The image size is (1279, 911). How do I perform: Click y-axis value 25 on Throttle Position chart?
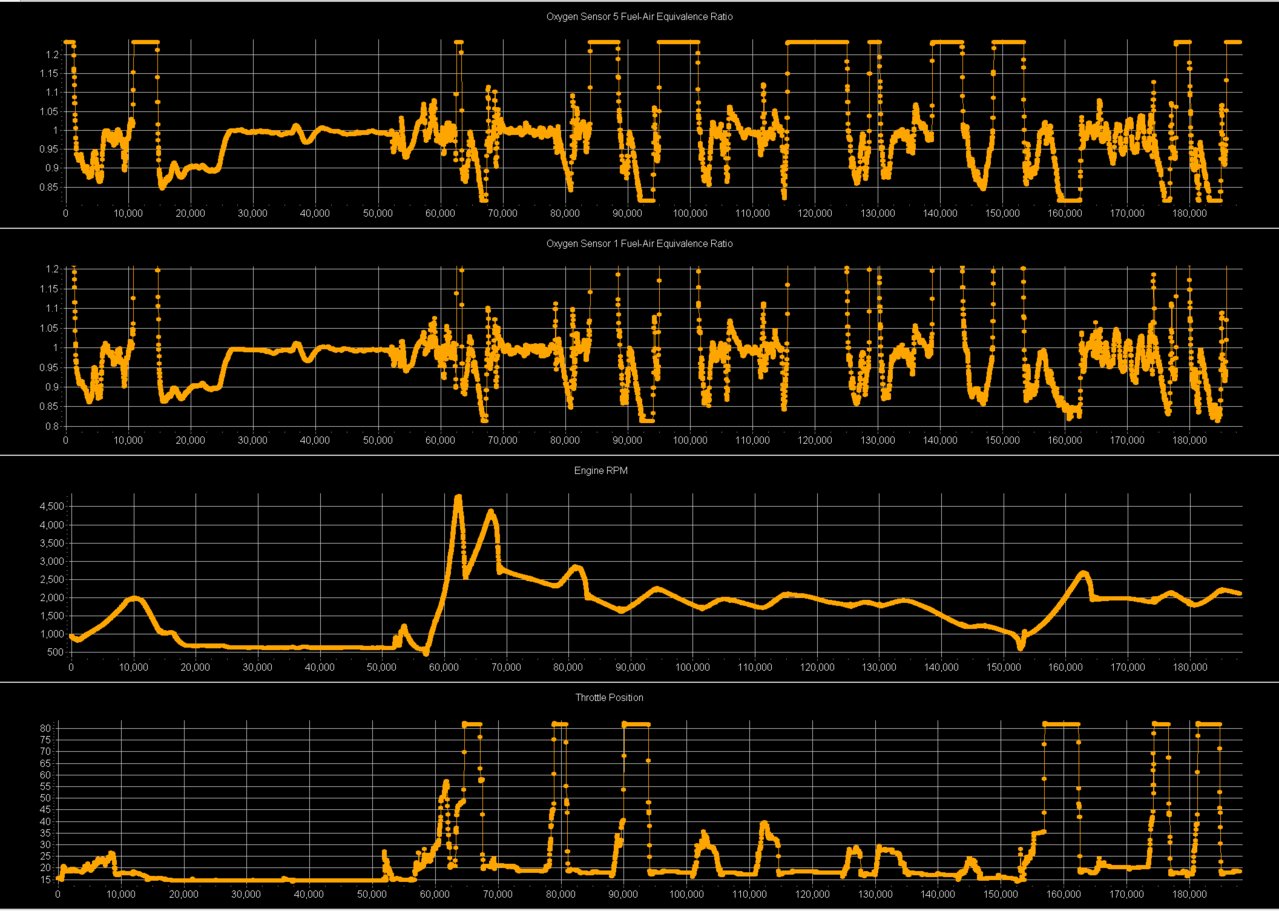tap(46, 857)
